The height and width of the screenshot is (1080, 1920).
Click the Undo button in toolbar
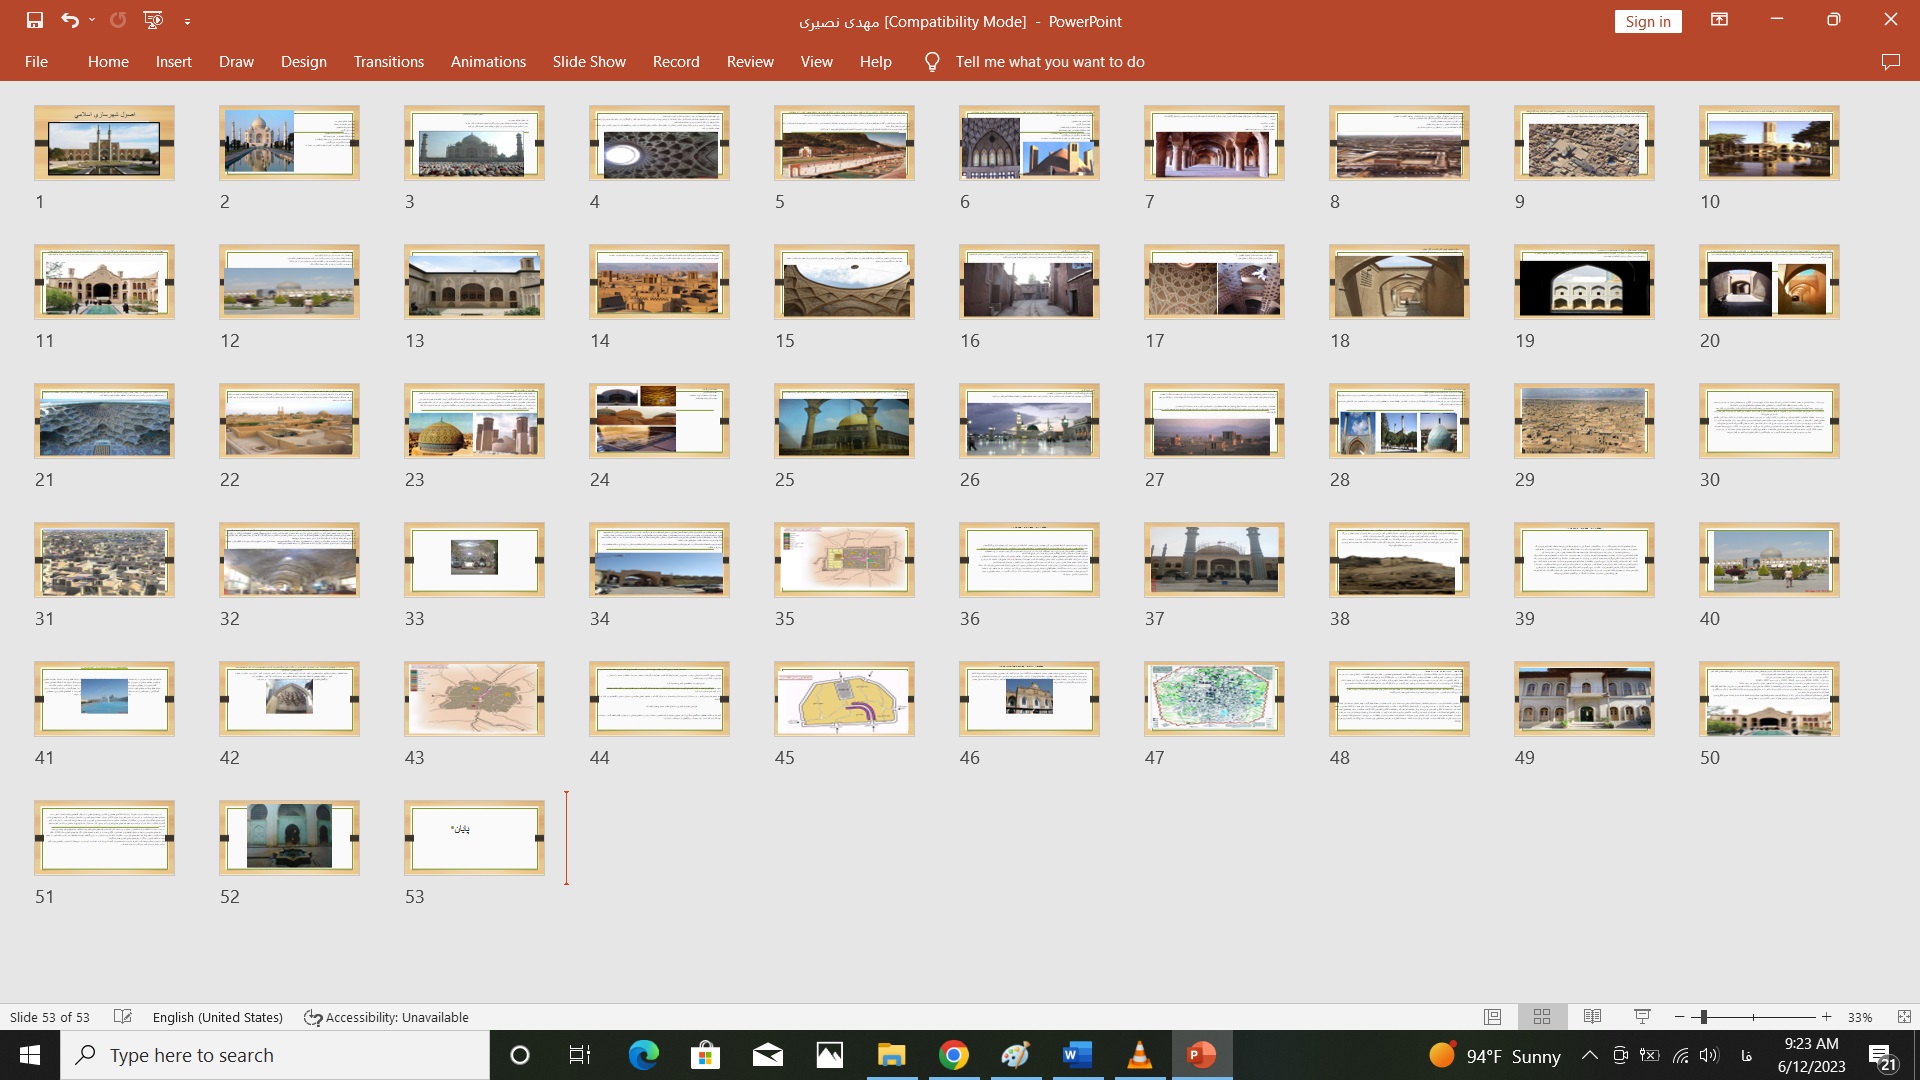(69, 20)
